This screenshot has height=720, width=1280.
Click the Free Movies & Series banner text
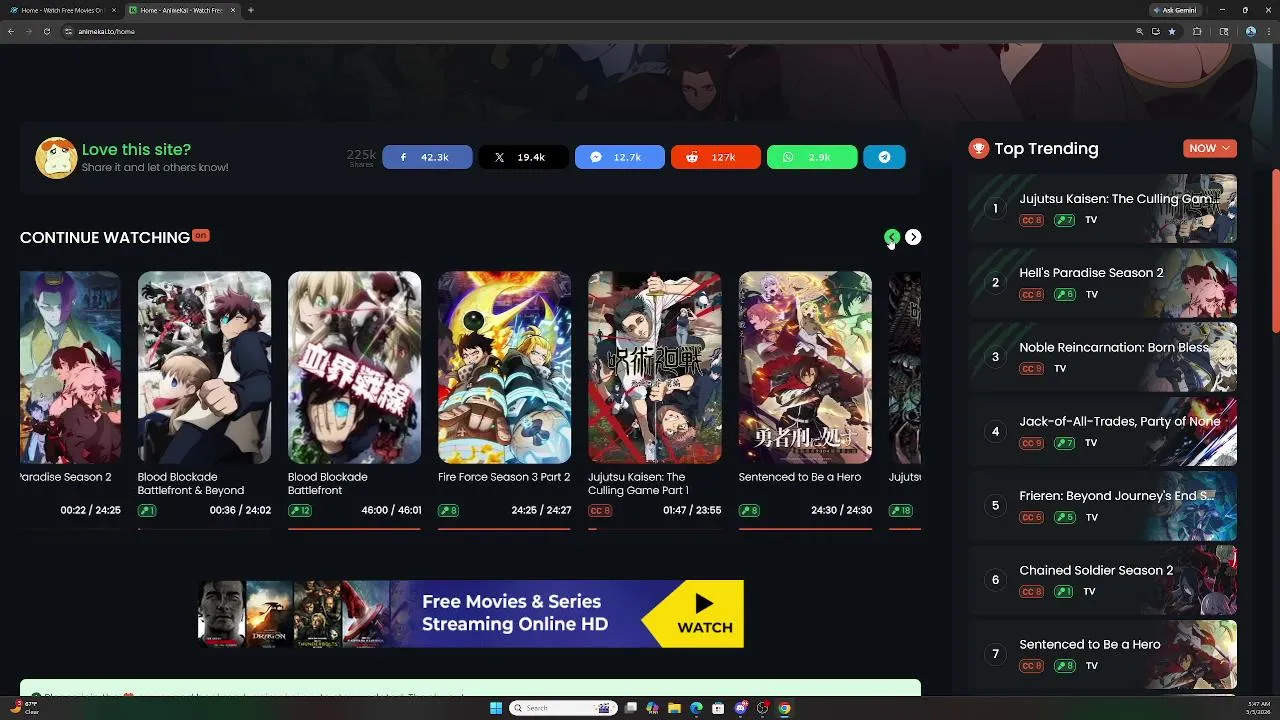coord(514,613)
